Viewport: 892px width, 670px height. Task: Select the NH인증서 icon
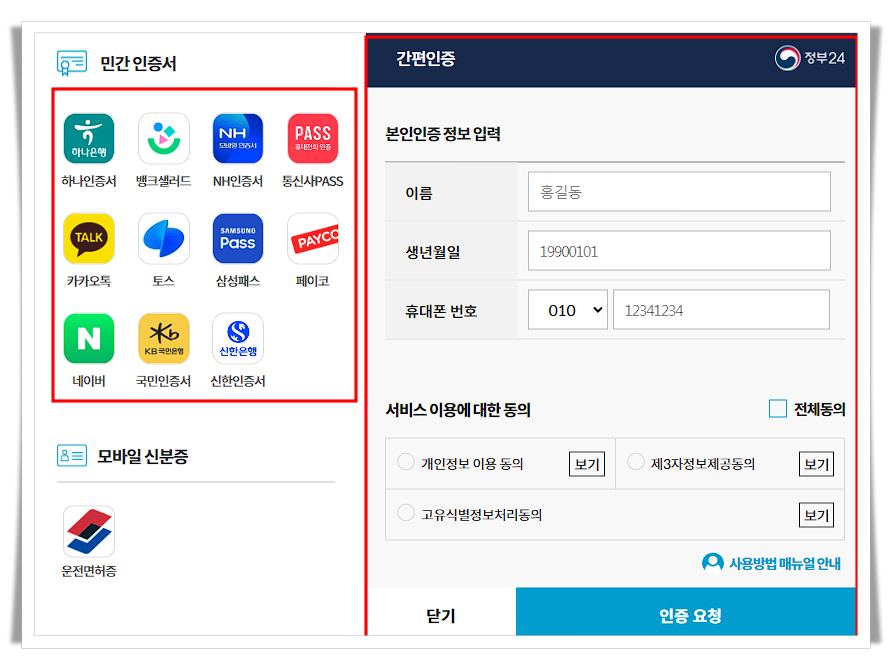click(x=238, y=138)
